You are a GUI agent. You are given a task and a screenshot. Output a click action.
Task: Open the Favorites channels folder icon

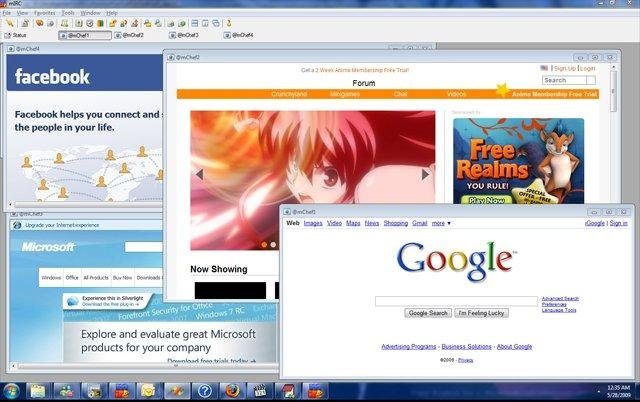coord(39,23)
